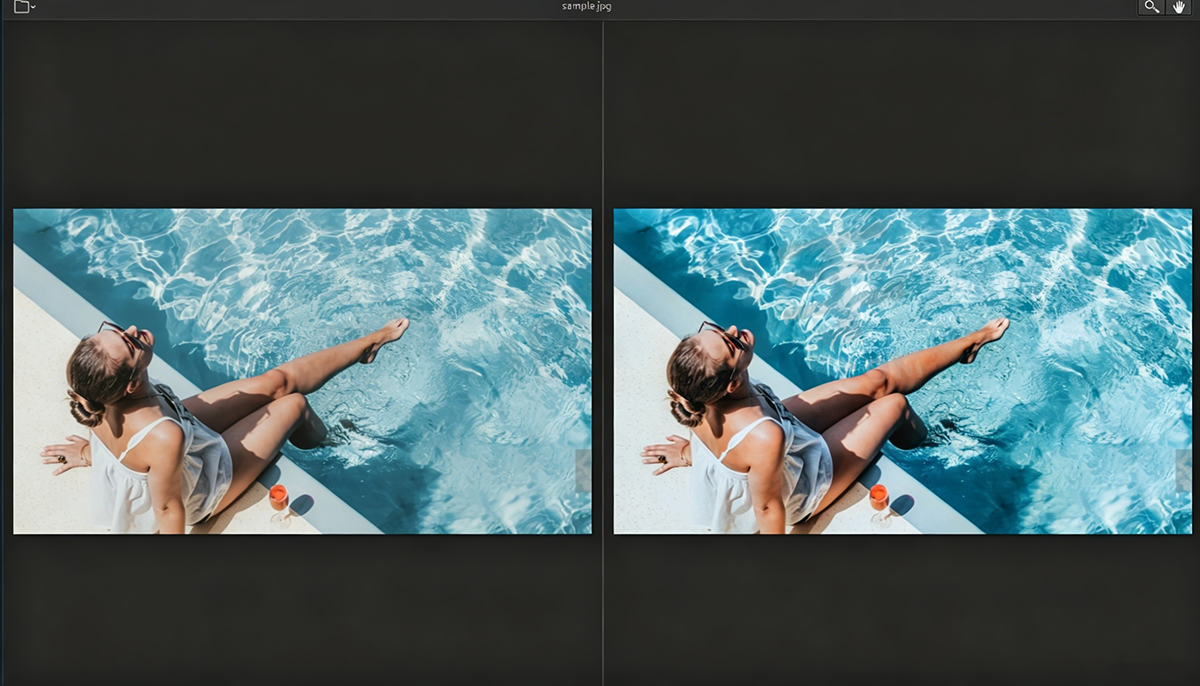Click the left comparison image of the pool

pyautogui.click(x=302, y=371)
